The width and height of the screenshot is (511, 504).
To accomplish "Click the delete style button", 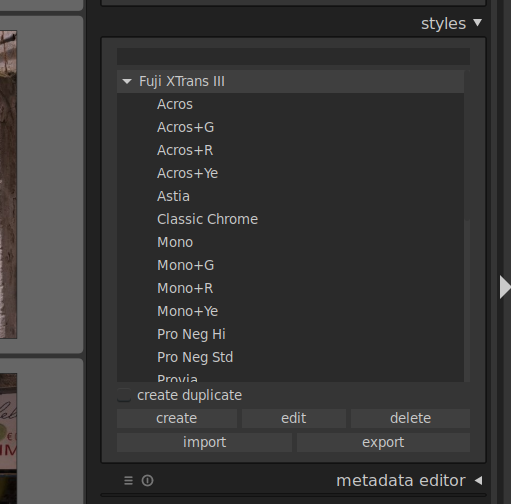I will click(410, 418).
